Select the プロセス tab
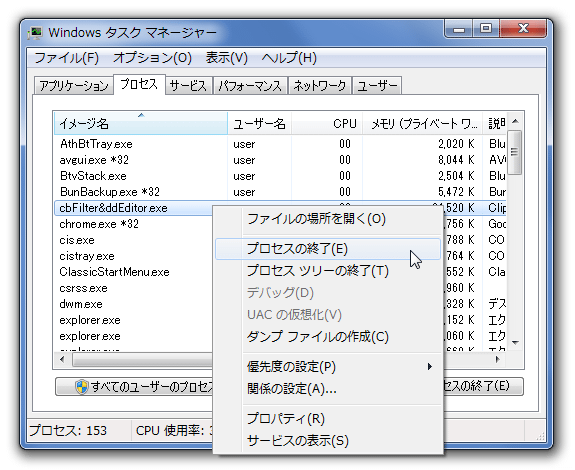 [139, 85]
